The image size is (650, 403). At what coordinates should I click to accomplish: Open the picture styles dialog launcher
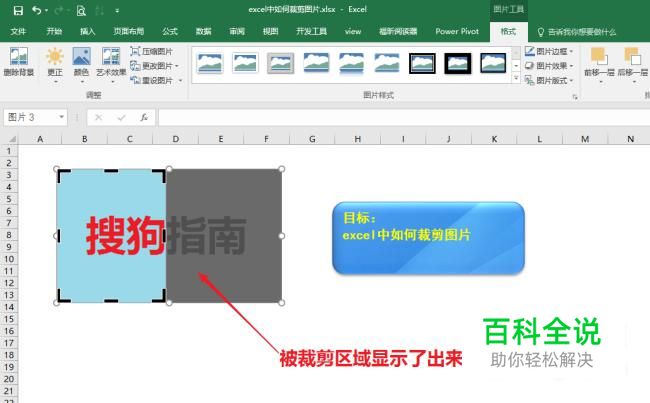tap(575, 97)
